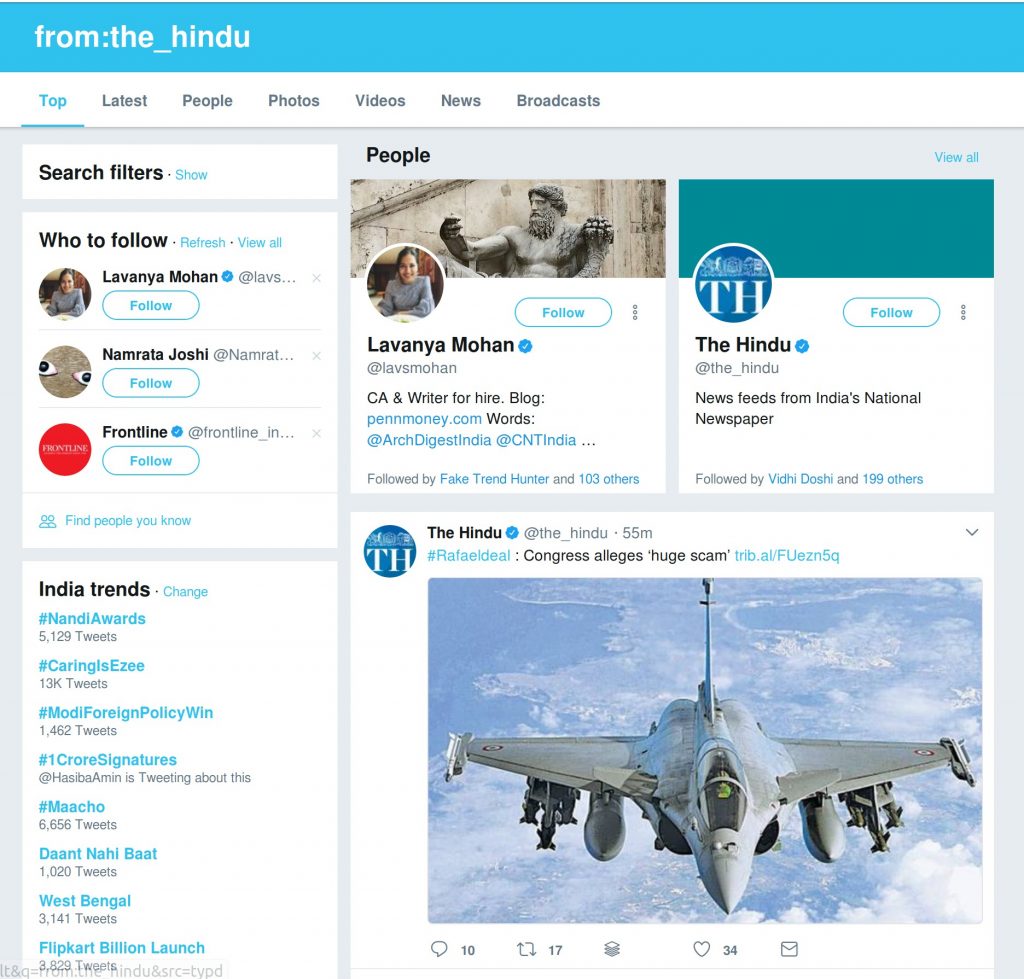Expand the tweet options chevron
This screenshot has height=979, width=1024.
coord(971,533)
